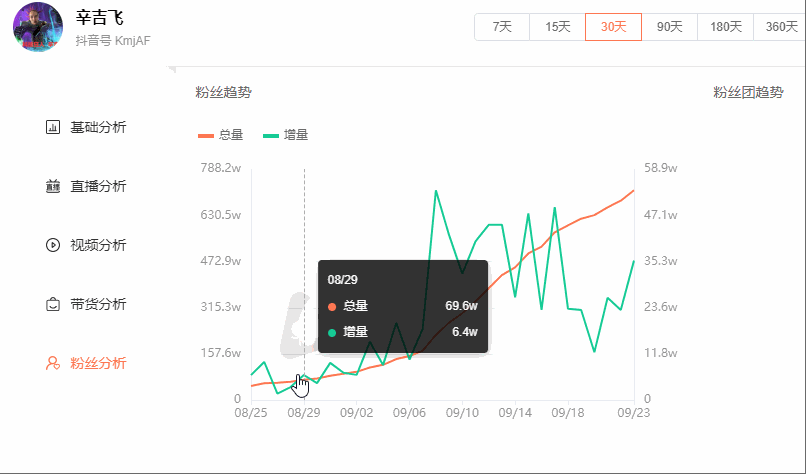Open the 粉丝团趋势 section heading
Image resolution: width=806 pixels, height=474 pixels.
coord(748,93)
